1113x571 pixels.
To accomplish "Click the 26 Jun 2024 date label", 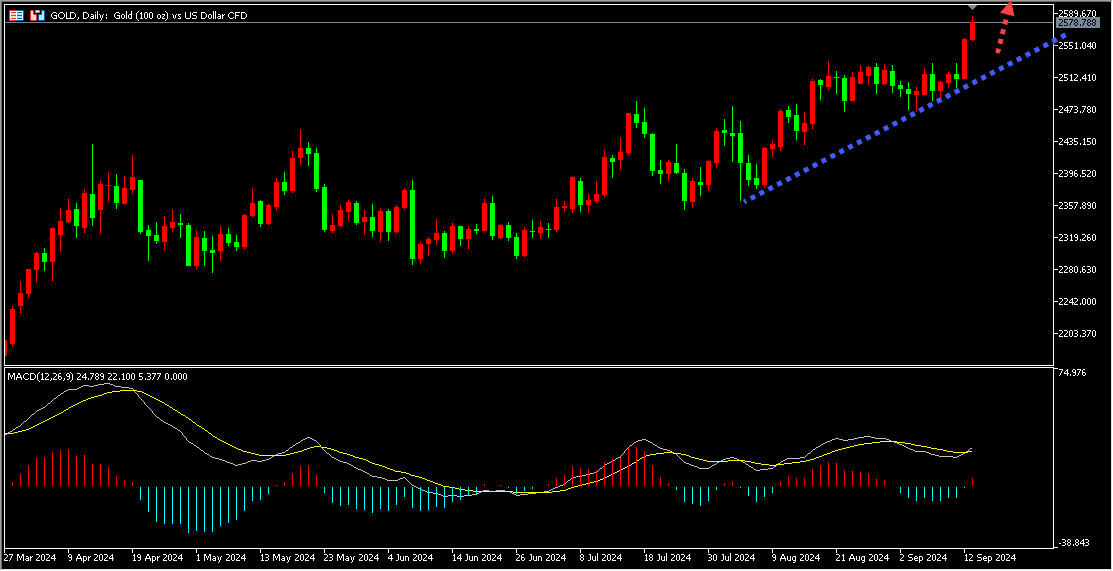I will [541, 557].
